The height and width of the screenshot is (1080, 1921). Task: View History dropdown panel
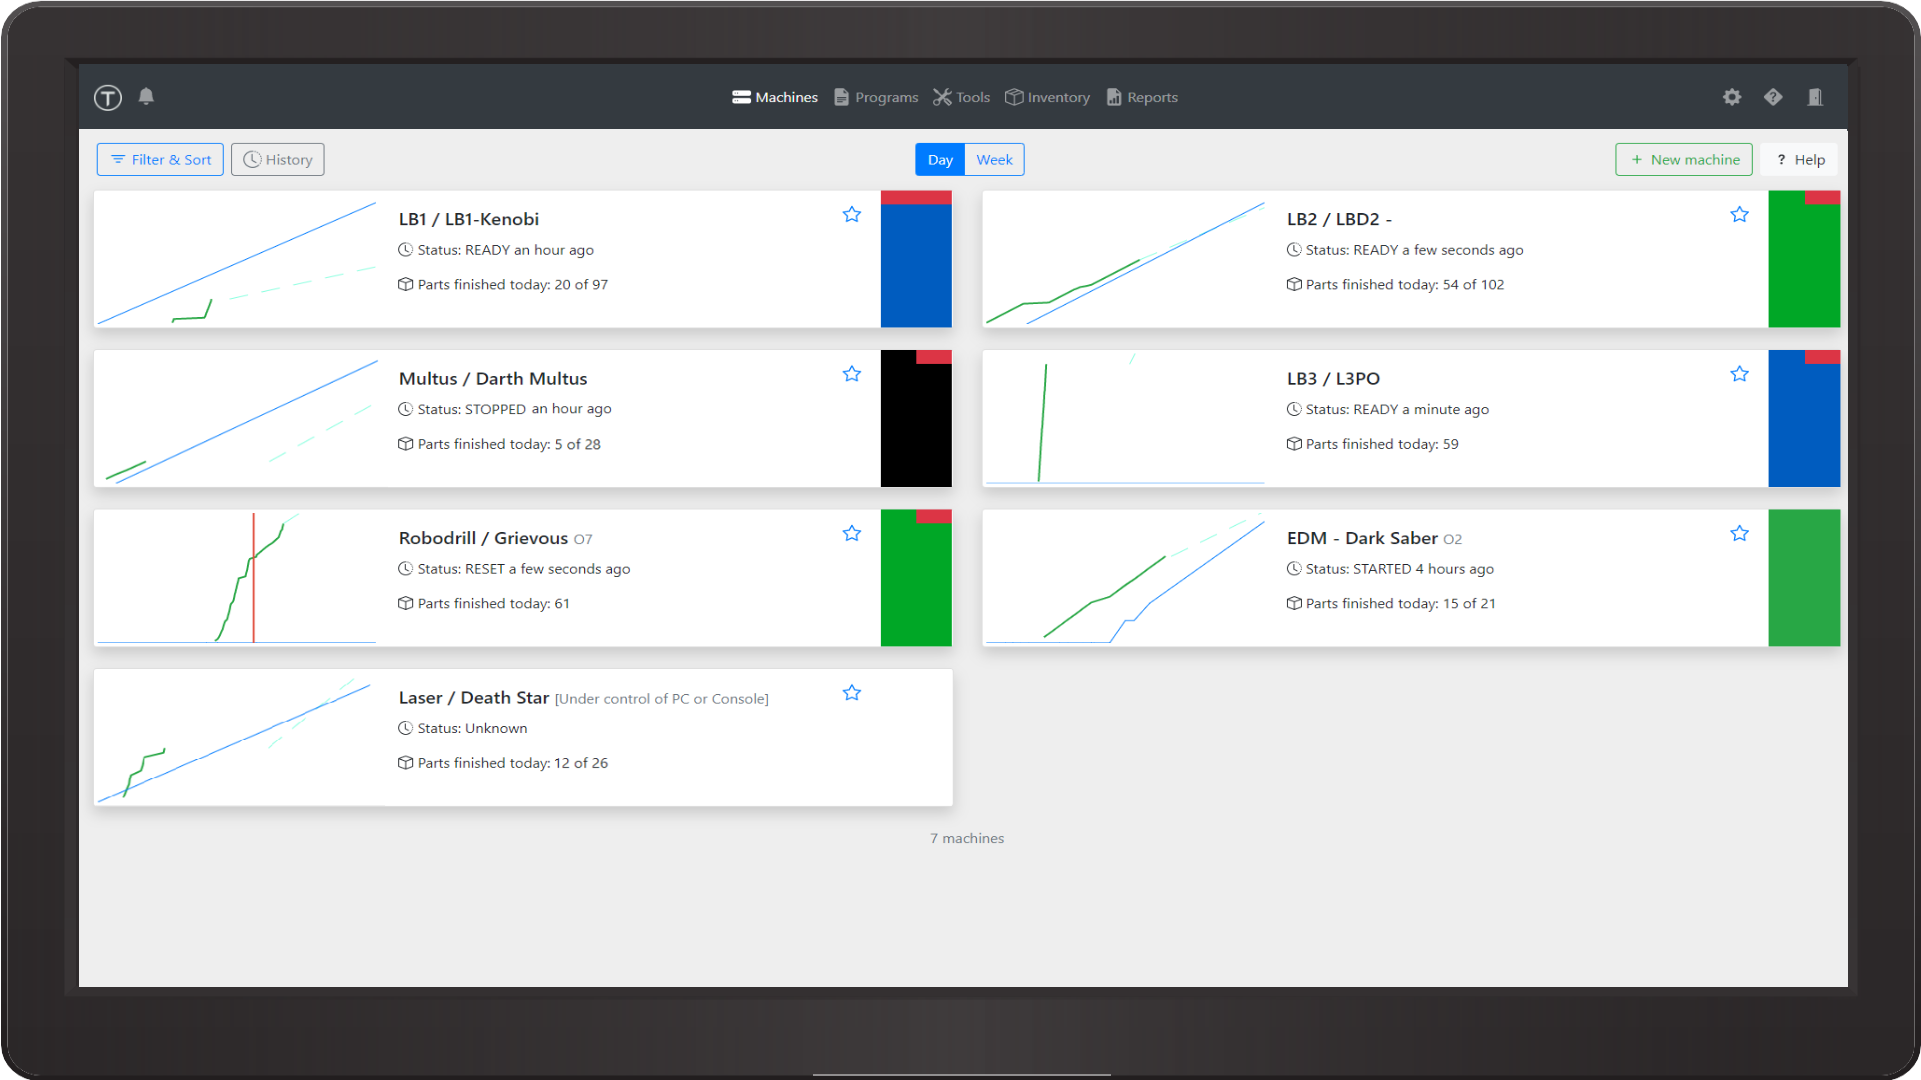(x=278, y=158)
